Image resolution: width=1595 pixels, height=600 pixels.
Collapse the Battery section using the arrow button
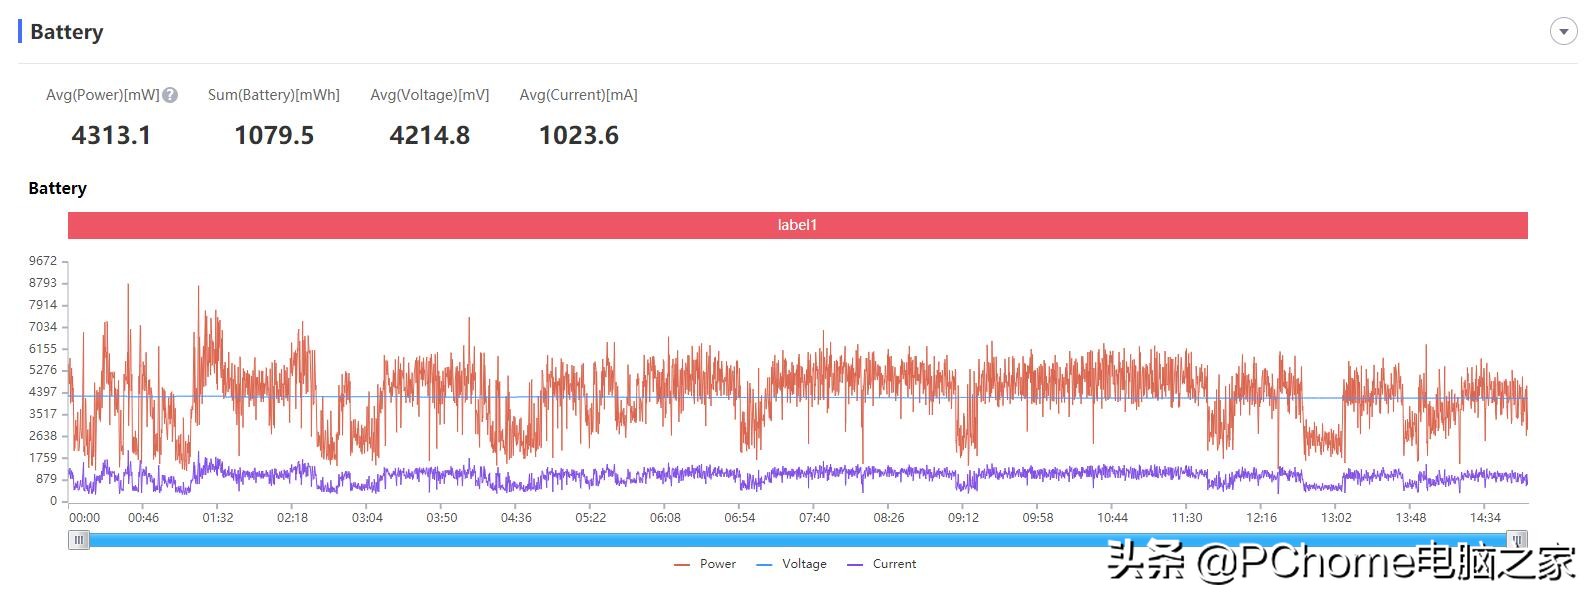coord(1563,32)
